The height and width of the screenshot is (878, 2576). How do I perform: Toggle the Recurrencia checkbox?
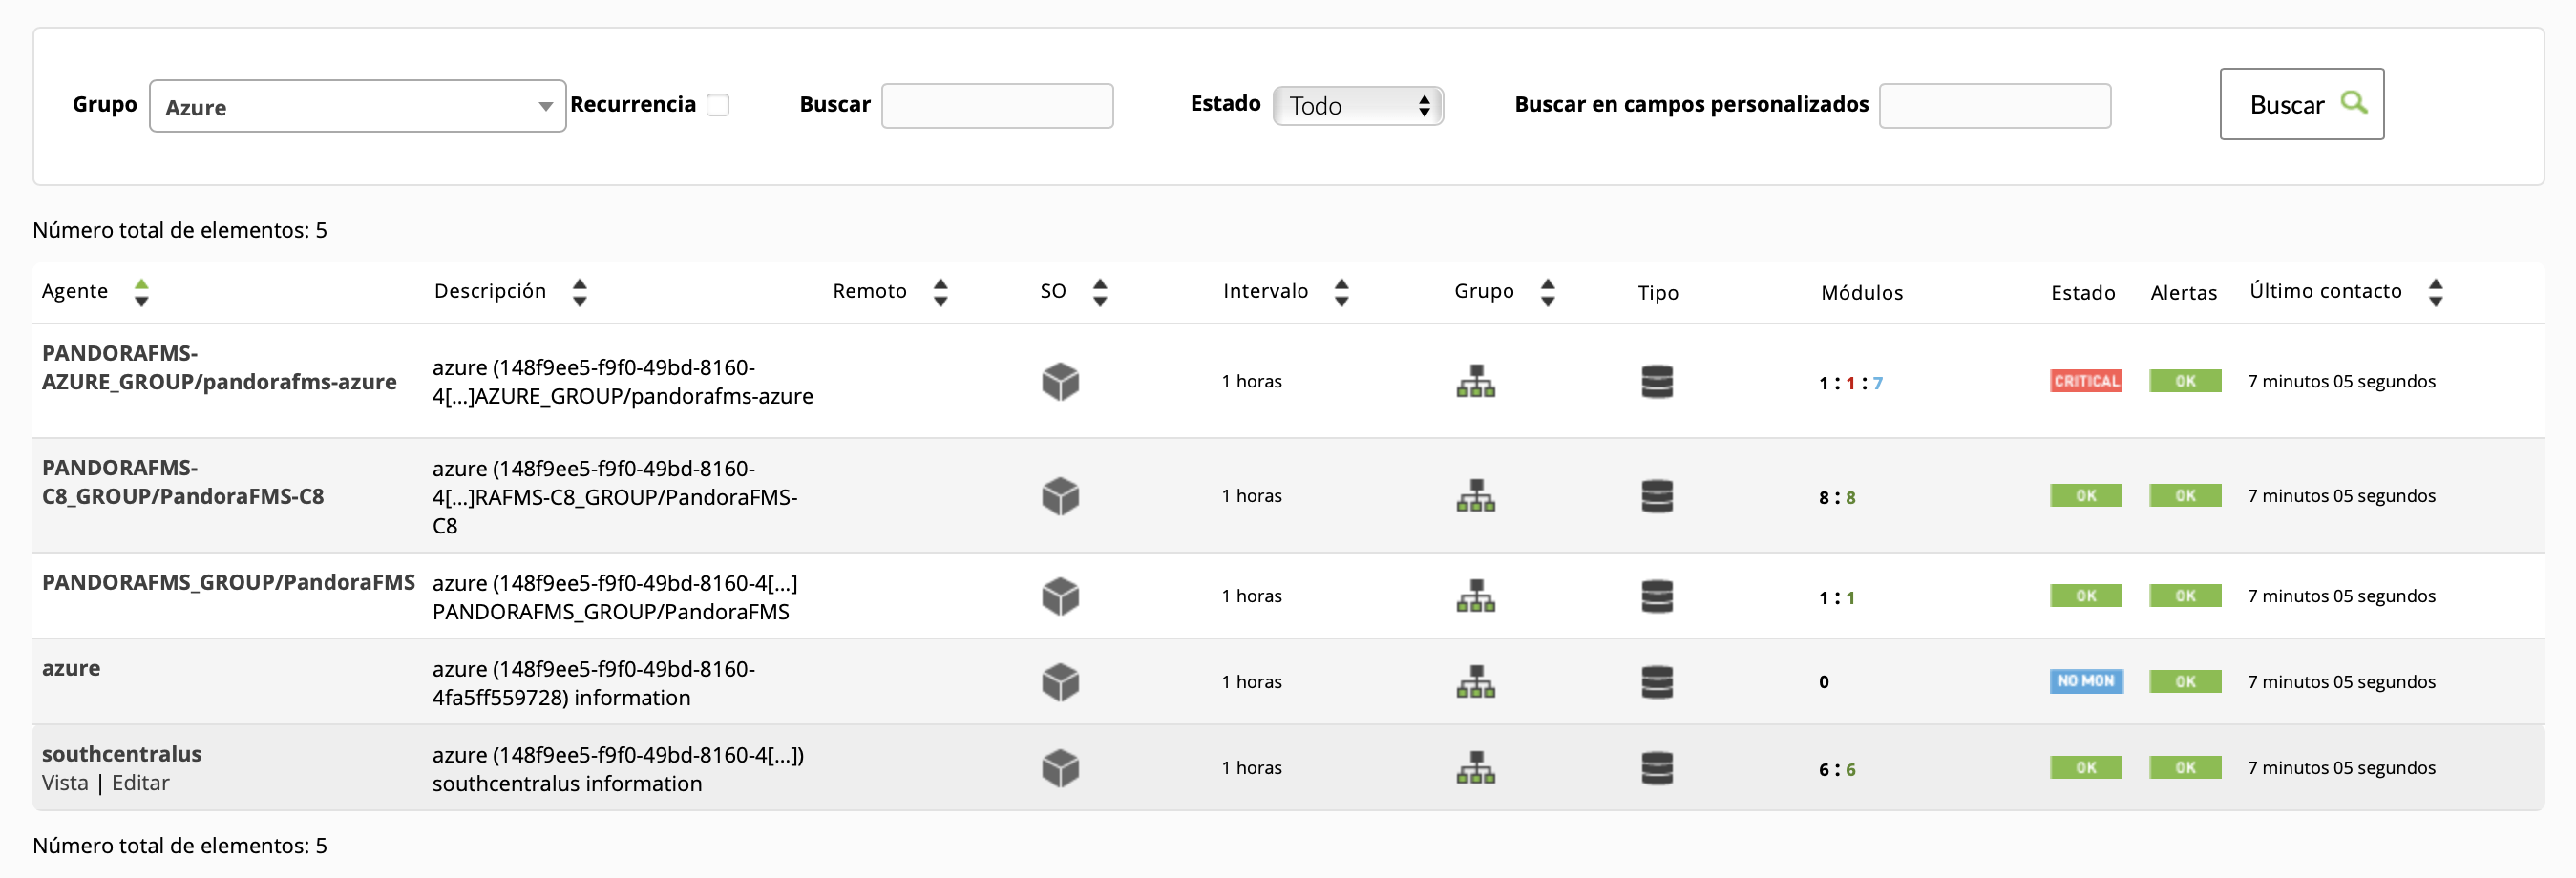[718, 105]
